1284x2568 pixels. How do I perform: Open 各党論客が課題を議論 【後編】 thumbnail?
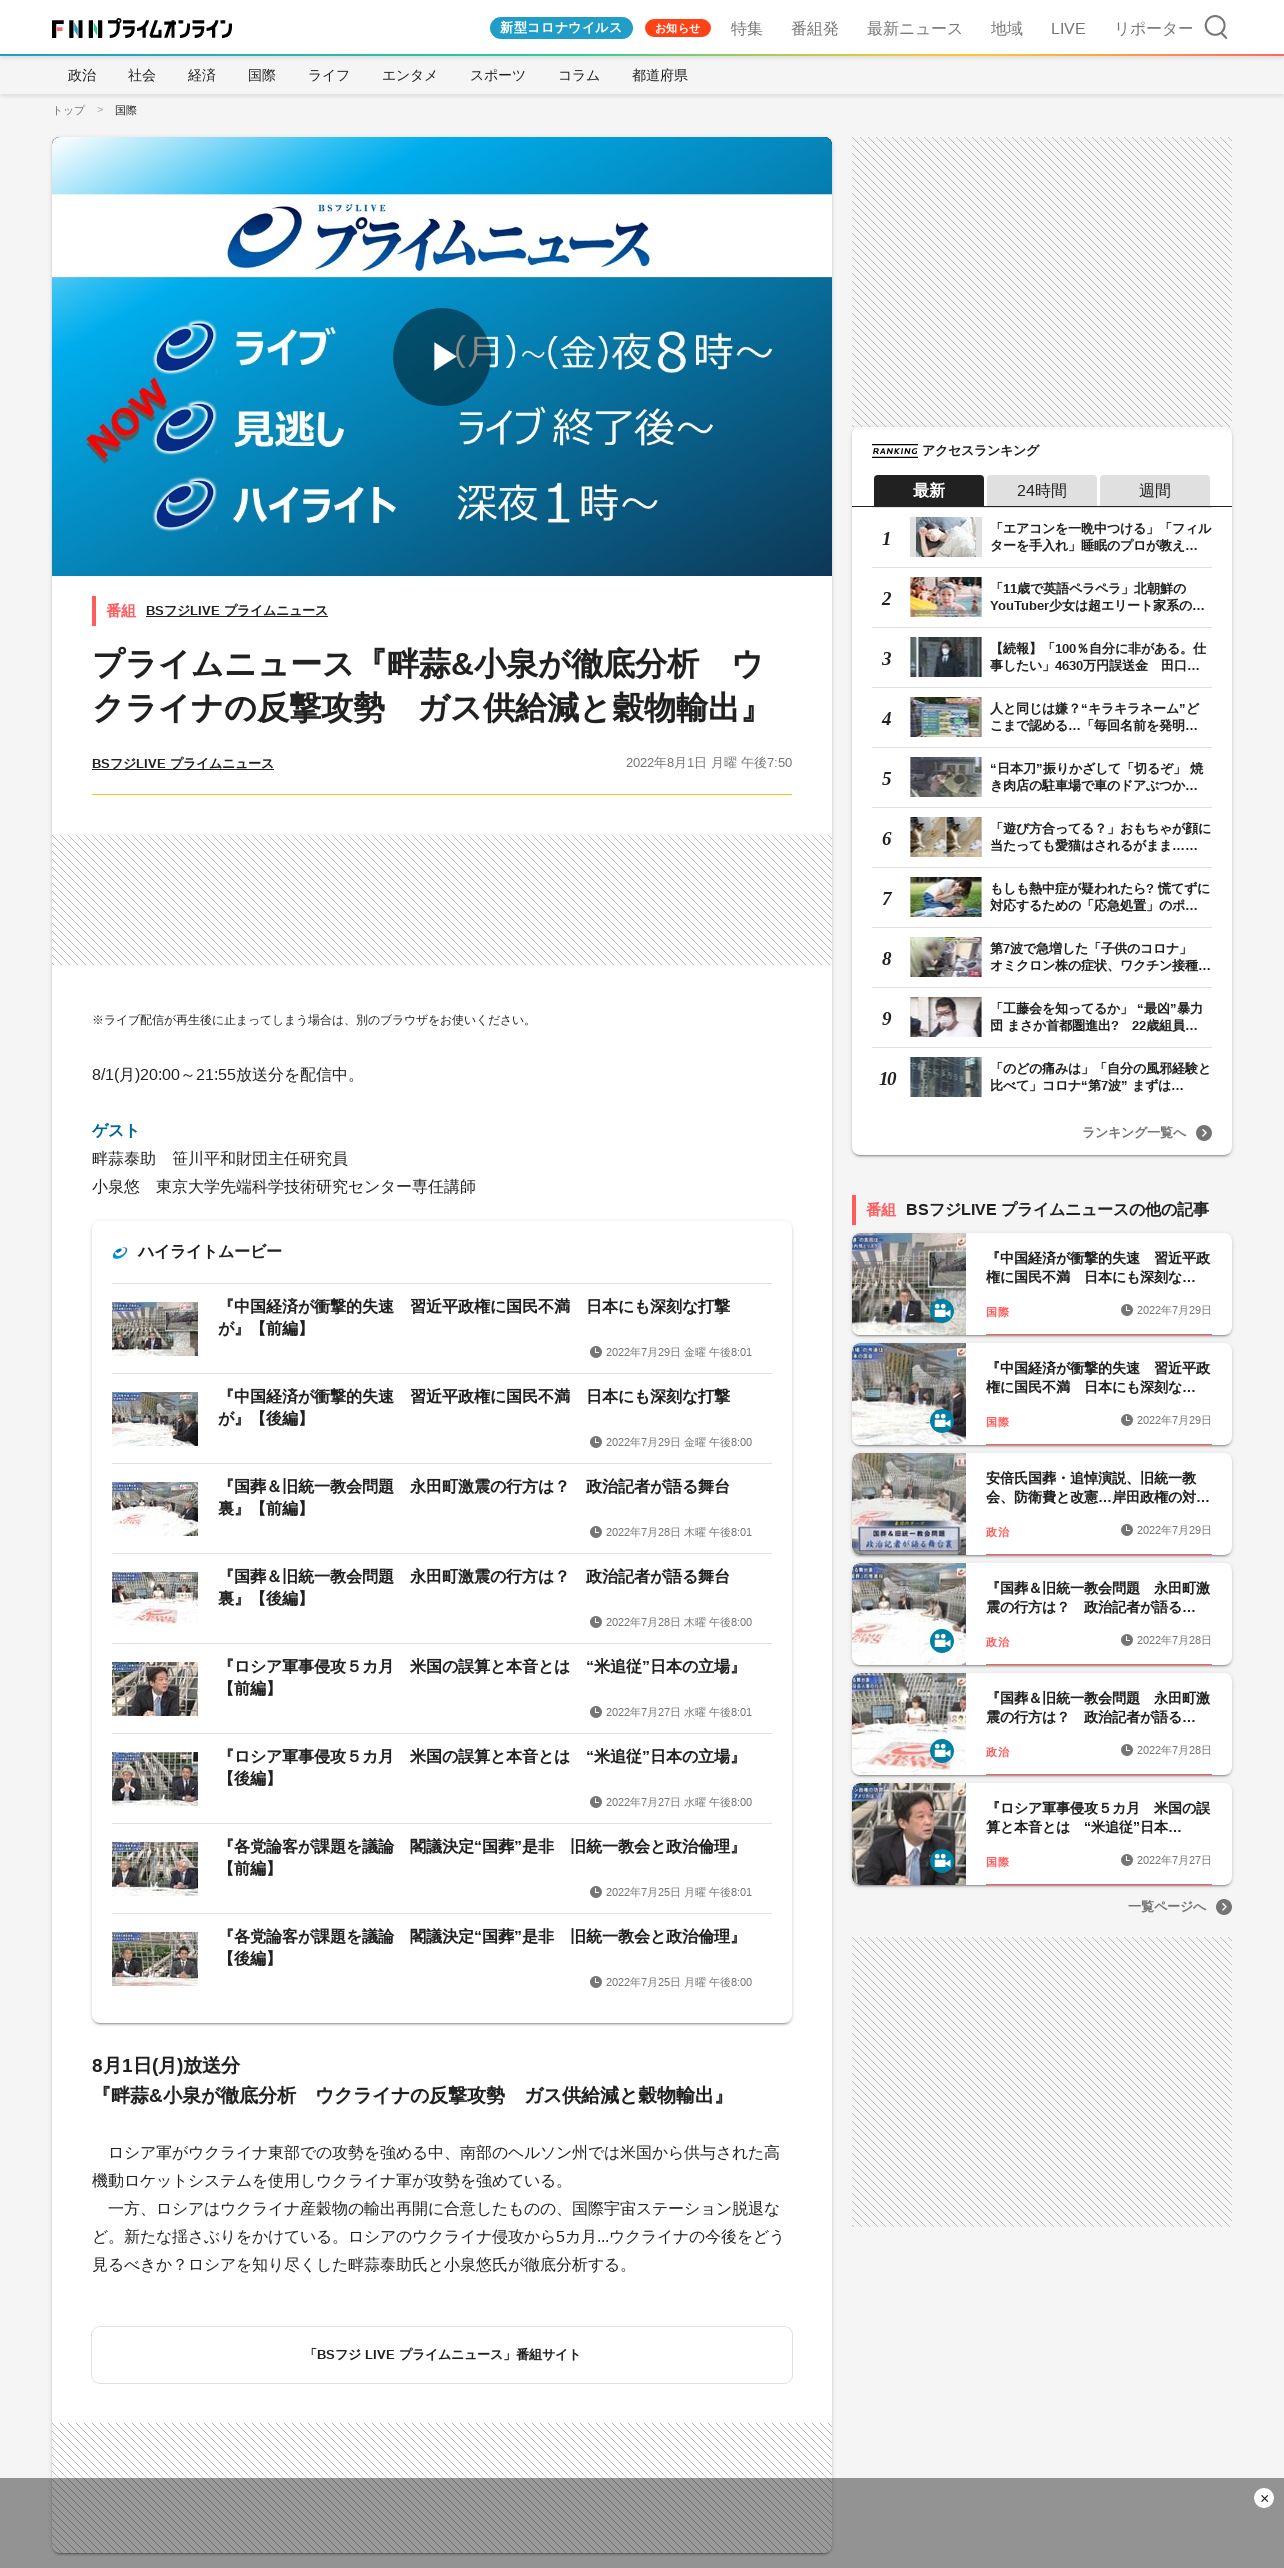click(x=155, y=1958)
